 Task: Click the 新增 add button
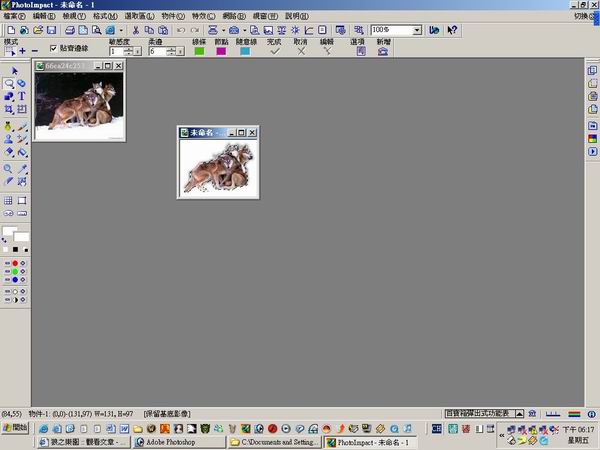[383, 51]
